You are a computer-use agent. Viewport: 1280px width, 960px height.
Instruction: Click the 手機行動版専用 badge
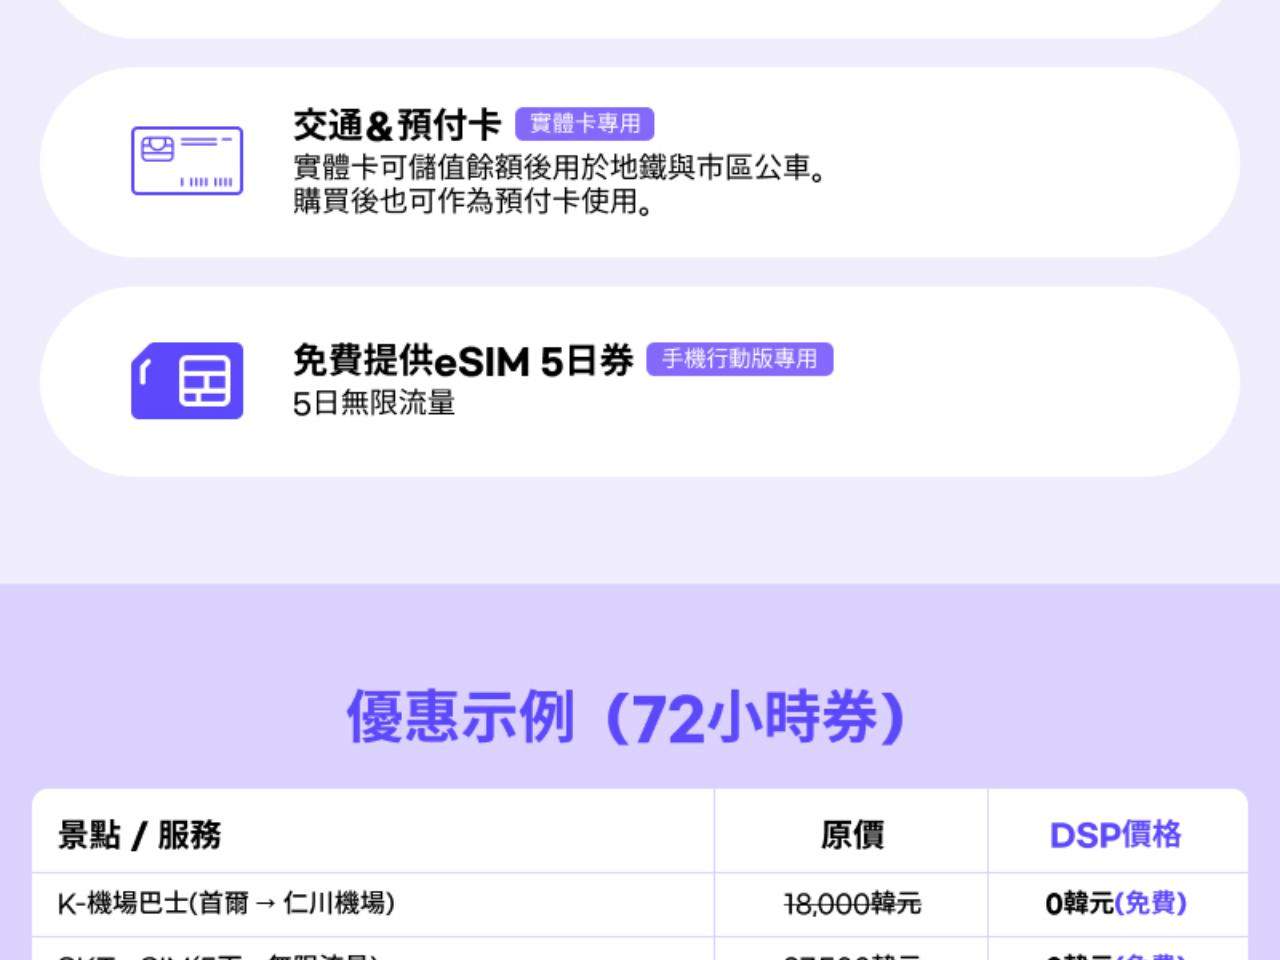coord(741,359)
